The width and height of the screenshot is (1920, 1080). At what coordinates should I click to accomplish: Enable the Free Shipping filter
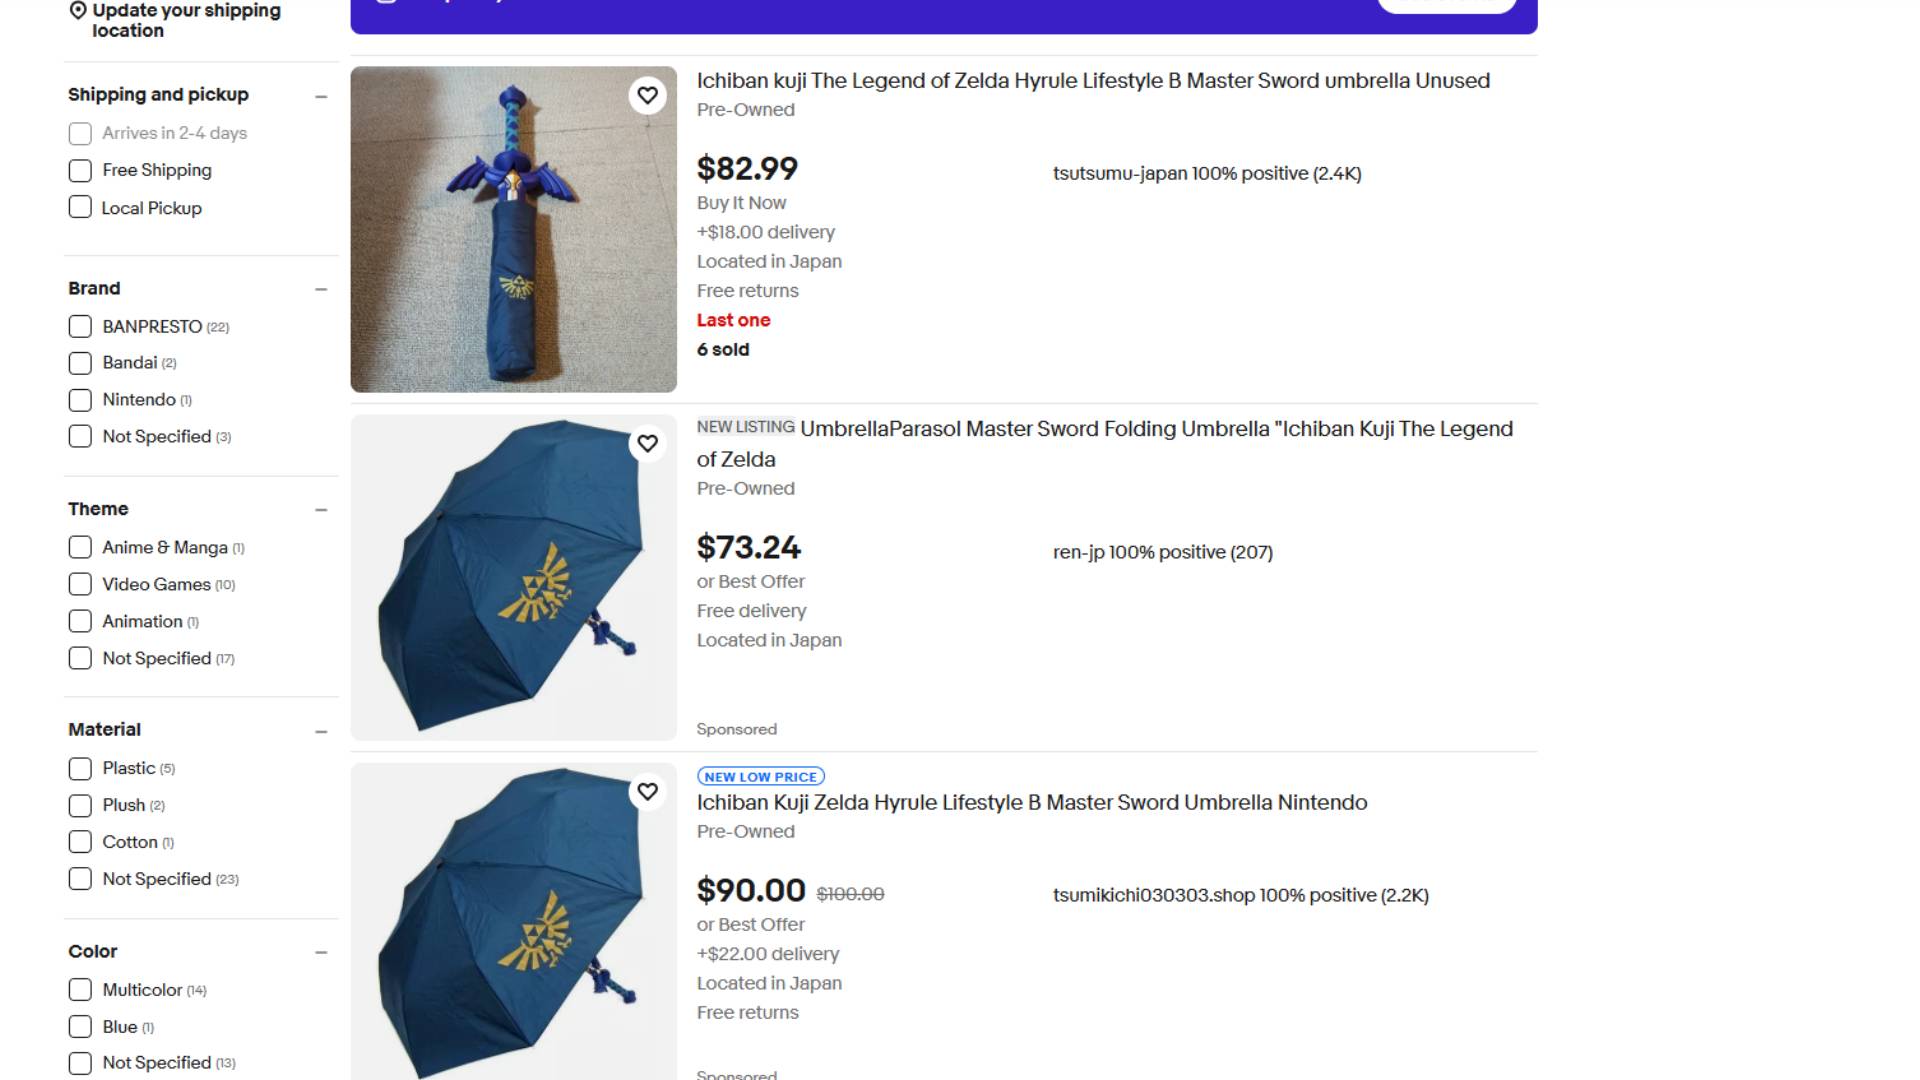[x=80, y=170]
